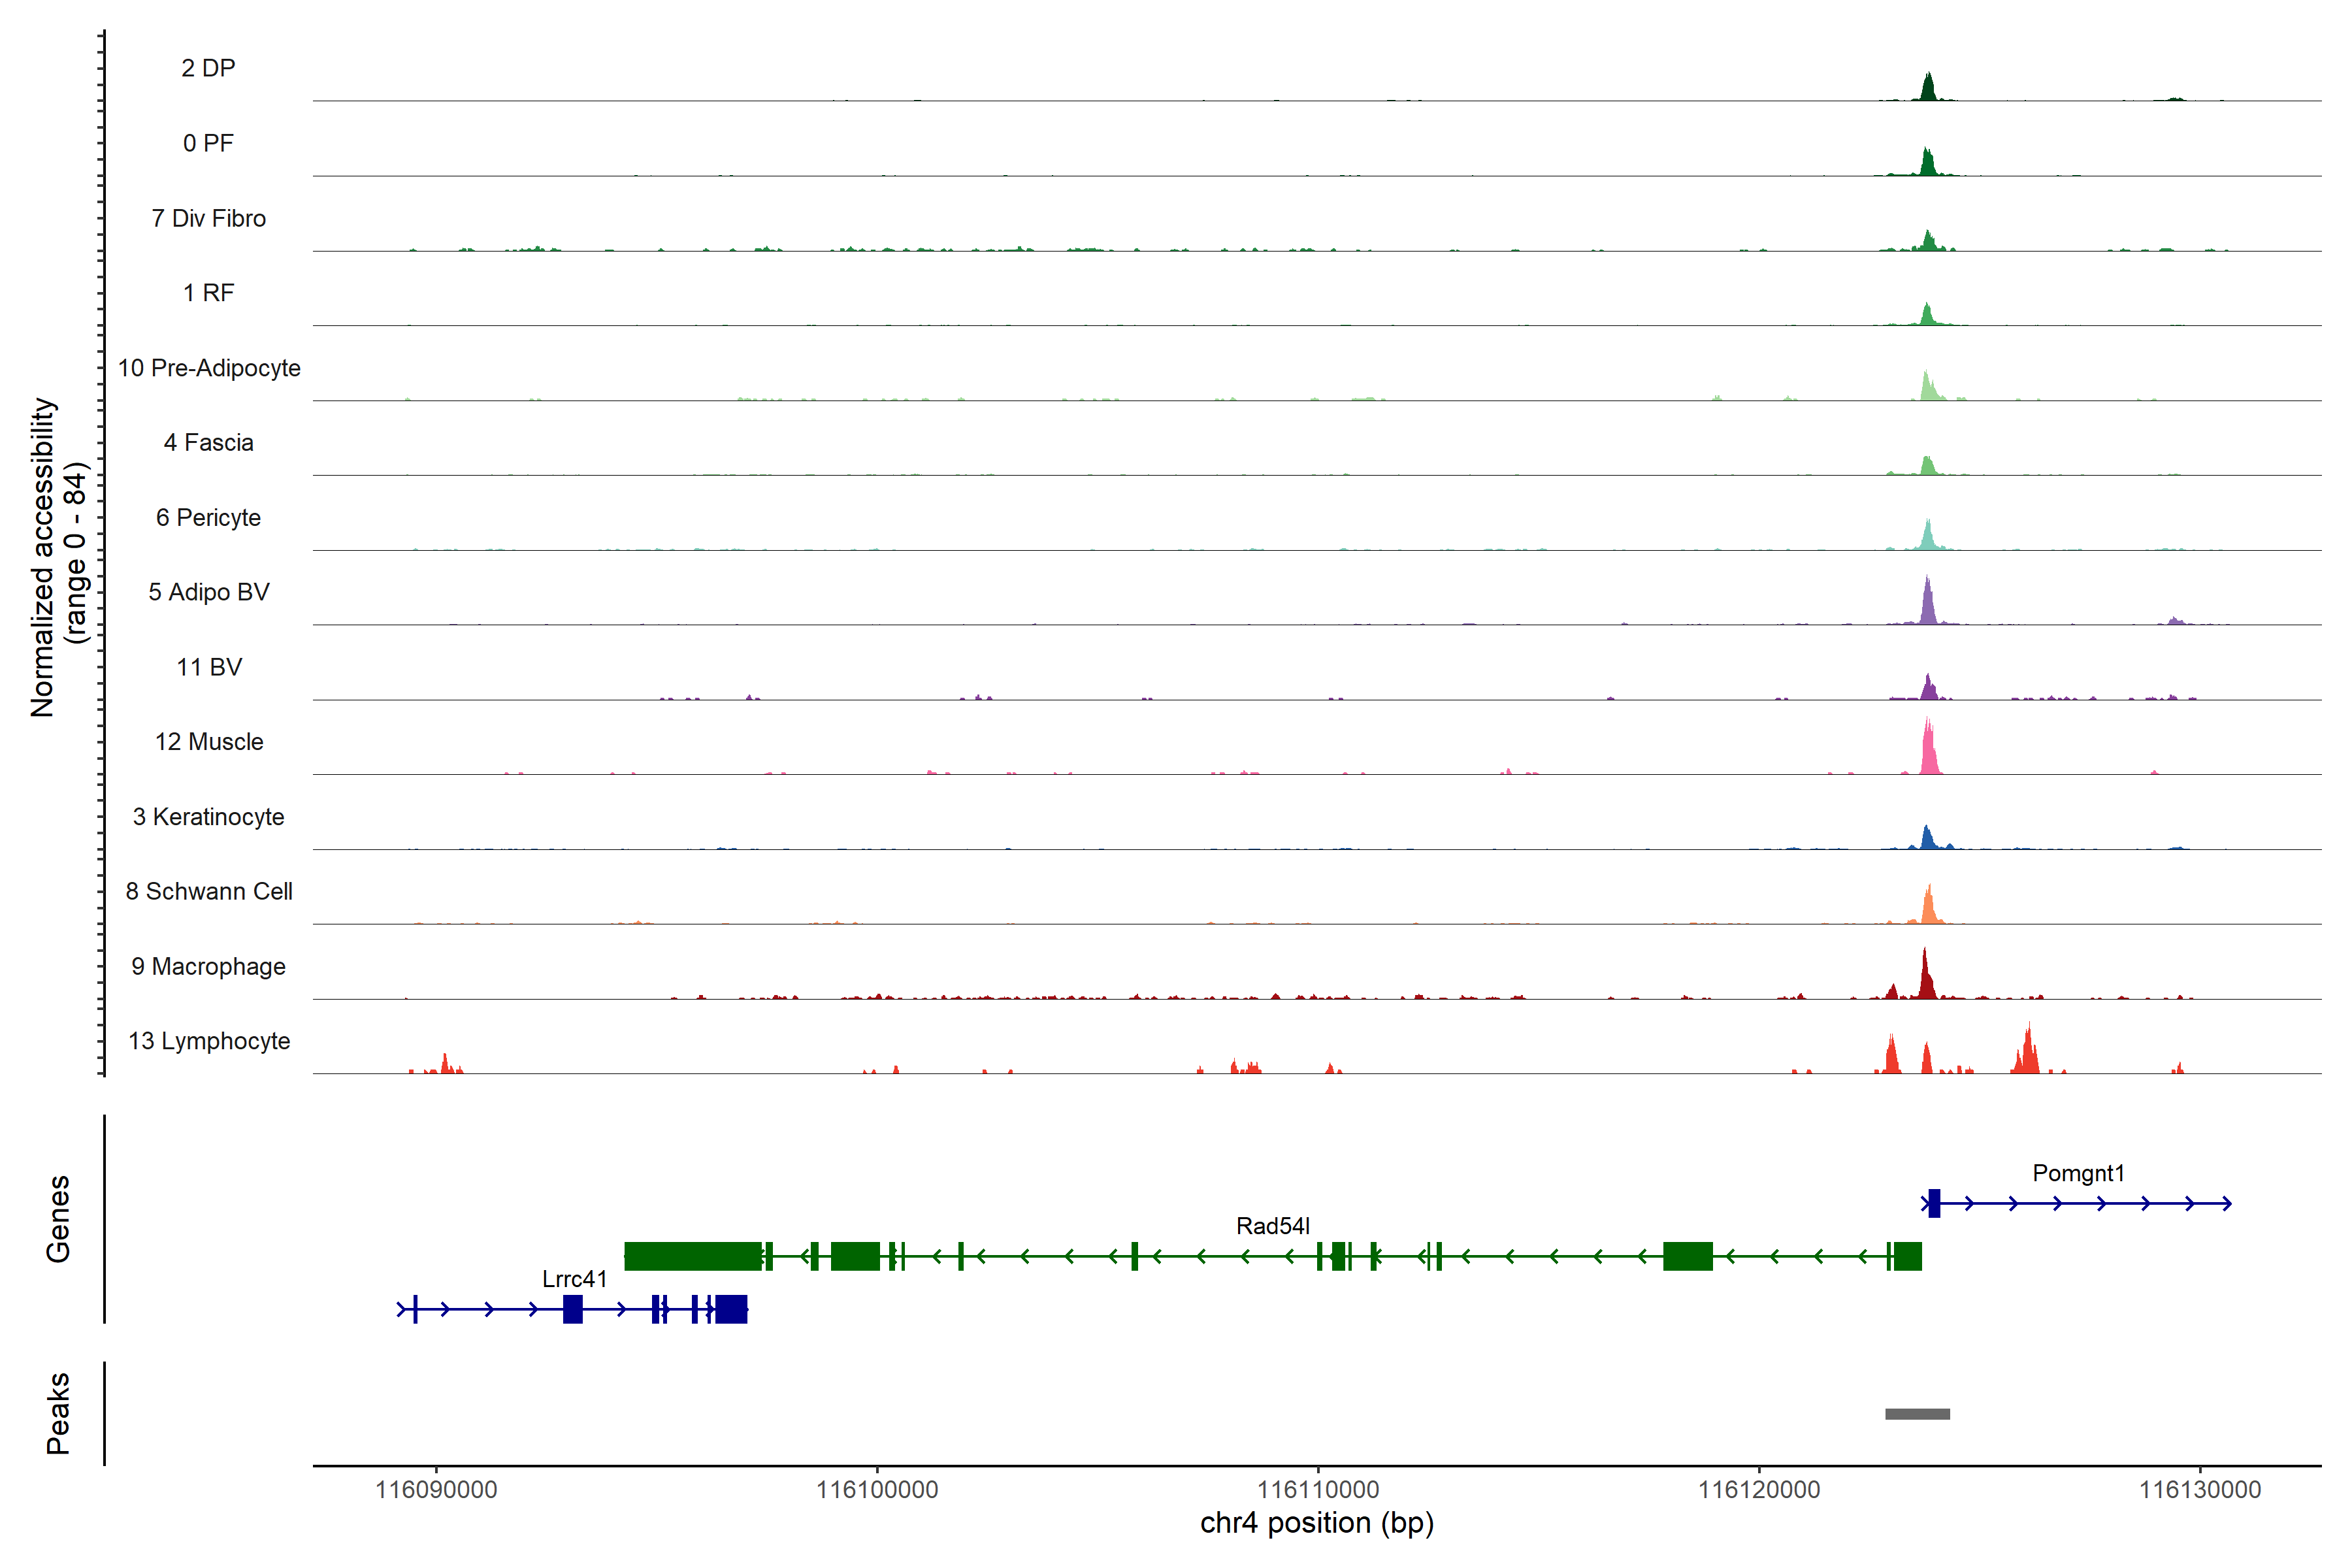Click the 3 Keratinocyte track label
Viewport: 2352px width, 1568px height.
click(x=209, y=817)
